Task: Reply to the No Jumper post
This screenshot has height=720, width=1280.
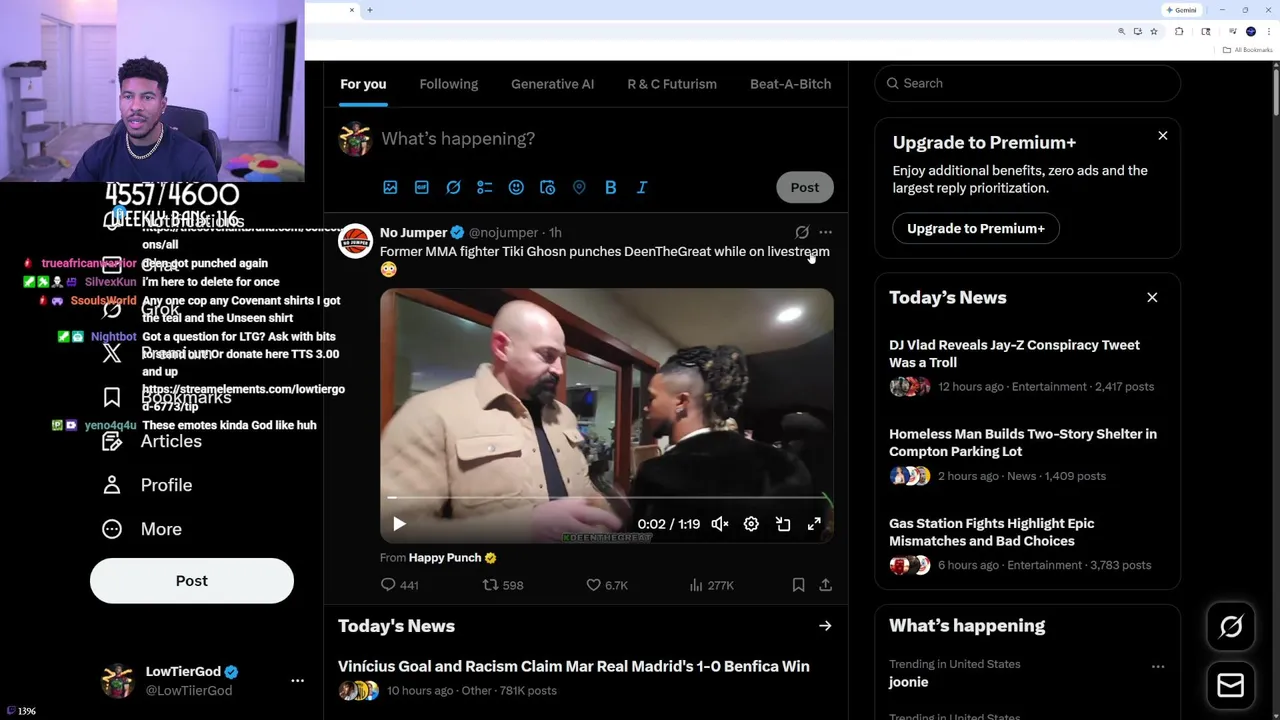Action: 399,585
